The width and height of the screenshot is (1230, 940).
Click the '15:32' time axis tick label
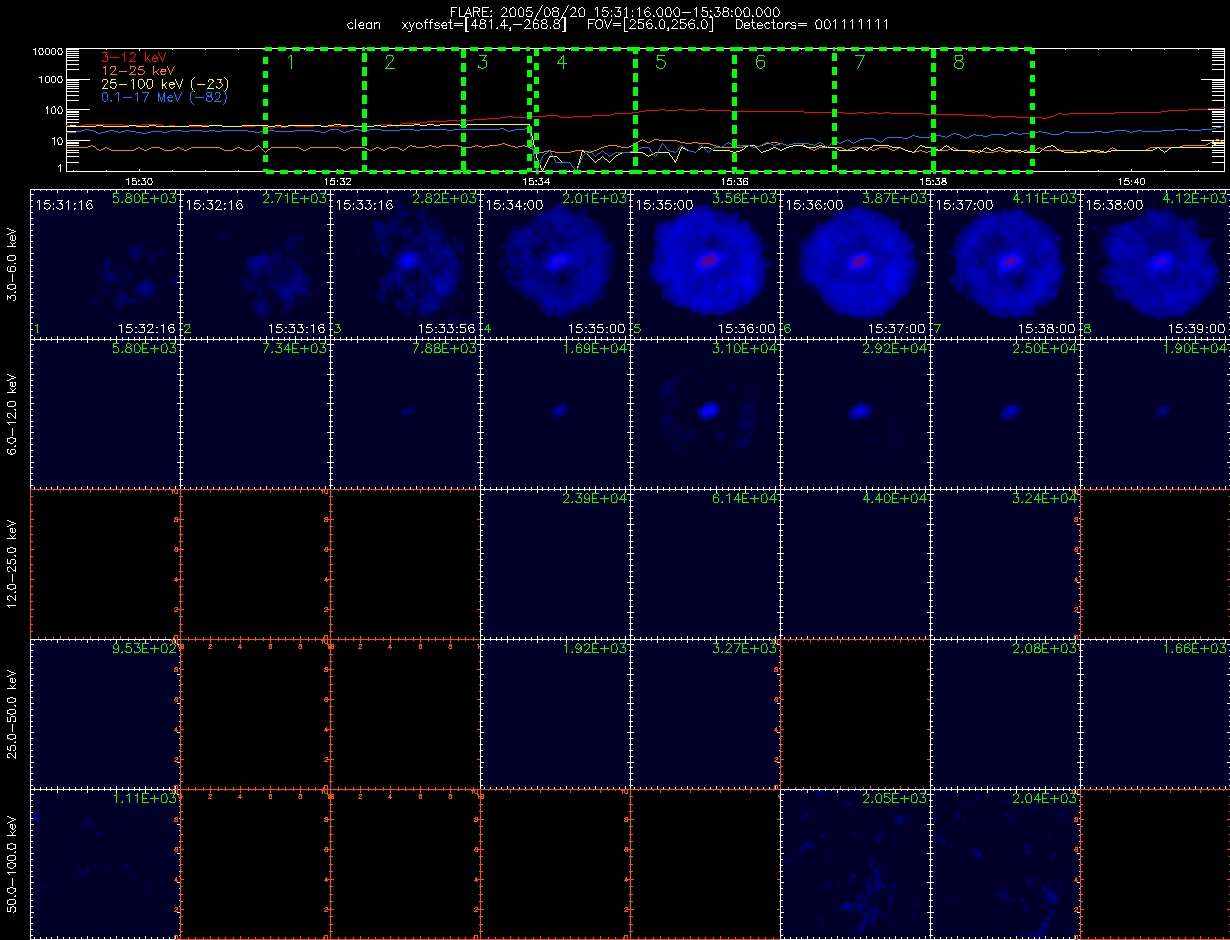point(337,181)
